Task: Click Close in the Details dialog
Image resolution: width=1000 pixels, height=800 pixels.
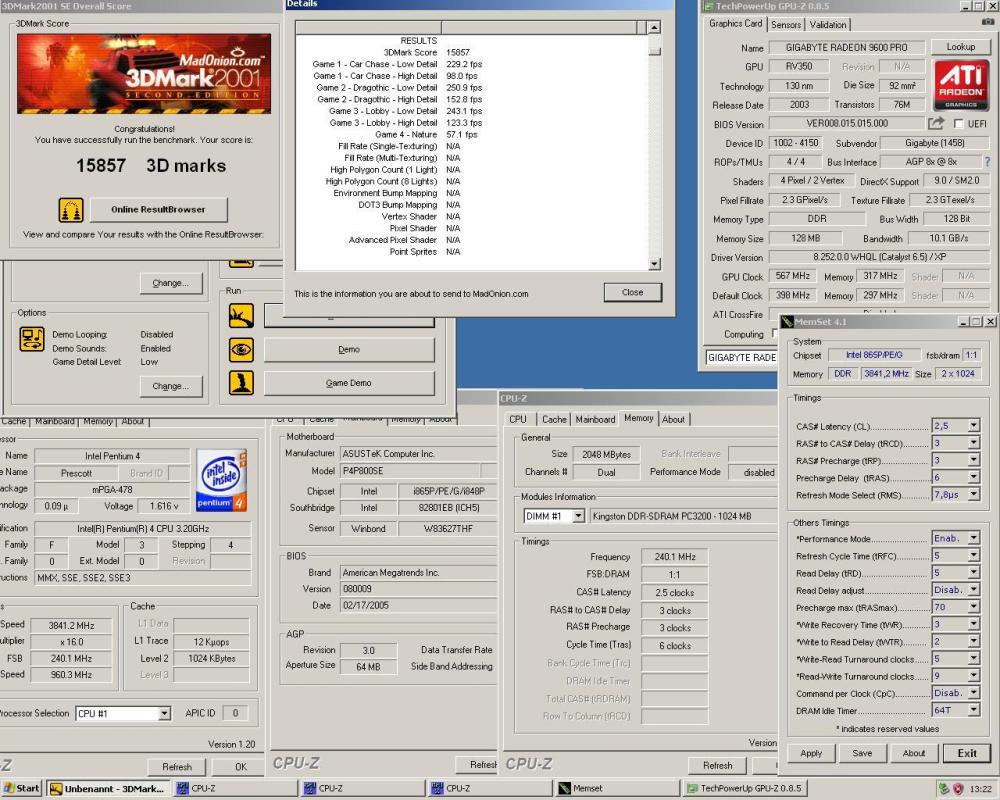Action: click(632, 292)
